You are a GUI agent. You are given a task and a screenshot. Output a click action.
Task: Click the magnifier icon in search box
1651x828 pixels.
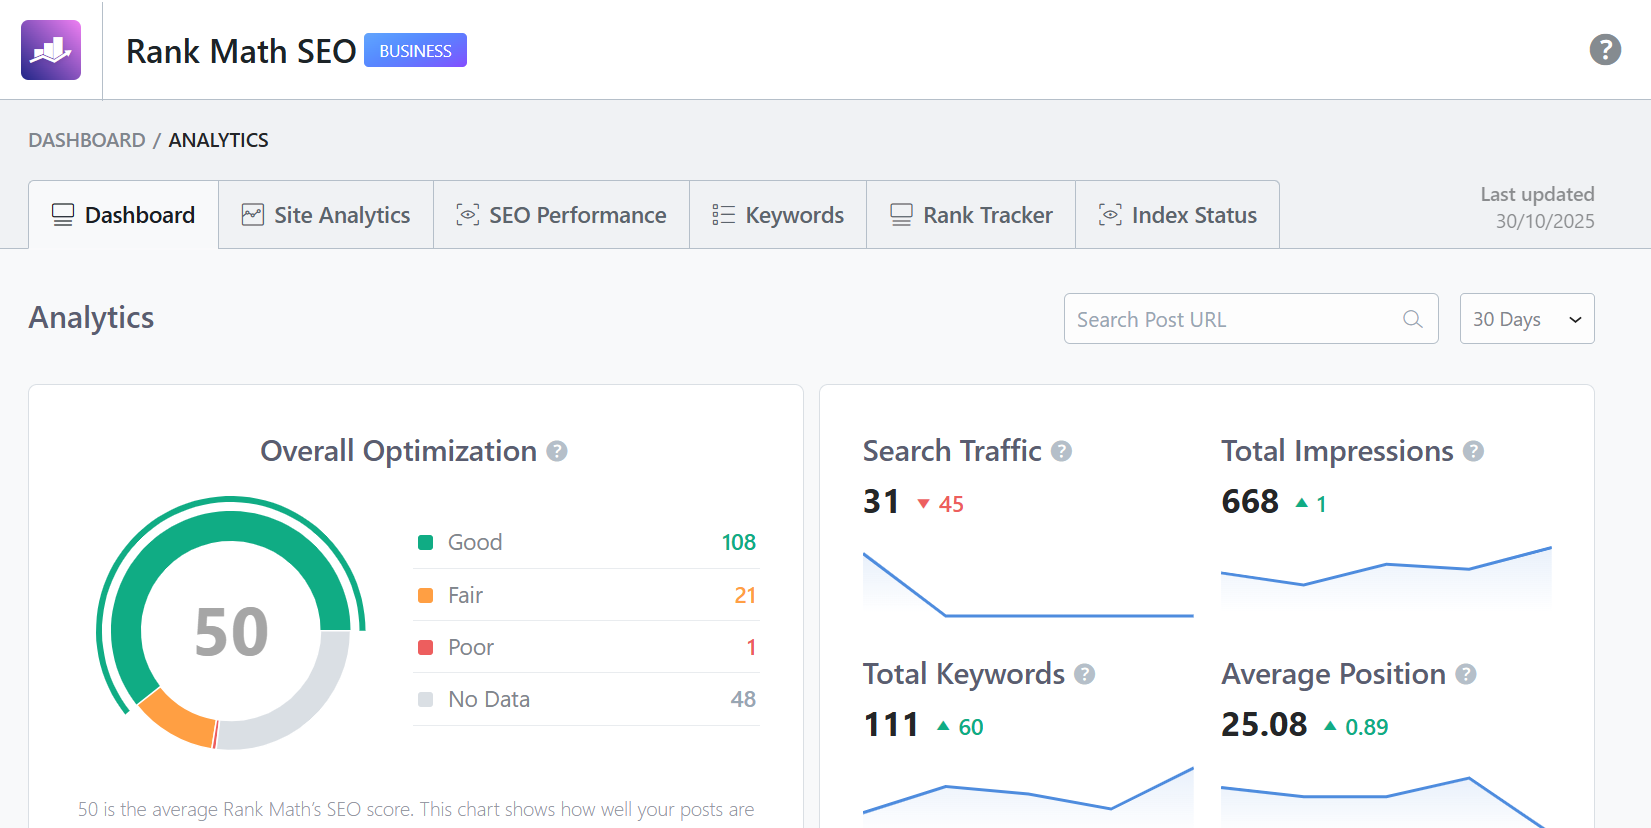1412,319
